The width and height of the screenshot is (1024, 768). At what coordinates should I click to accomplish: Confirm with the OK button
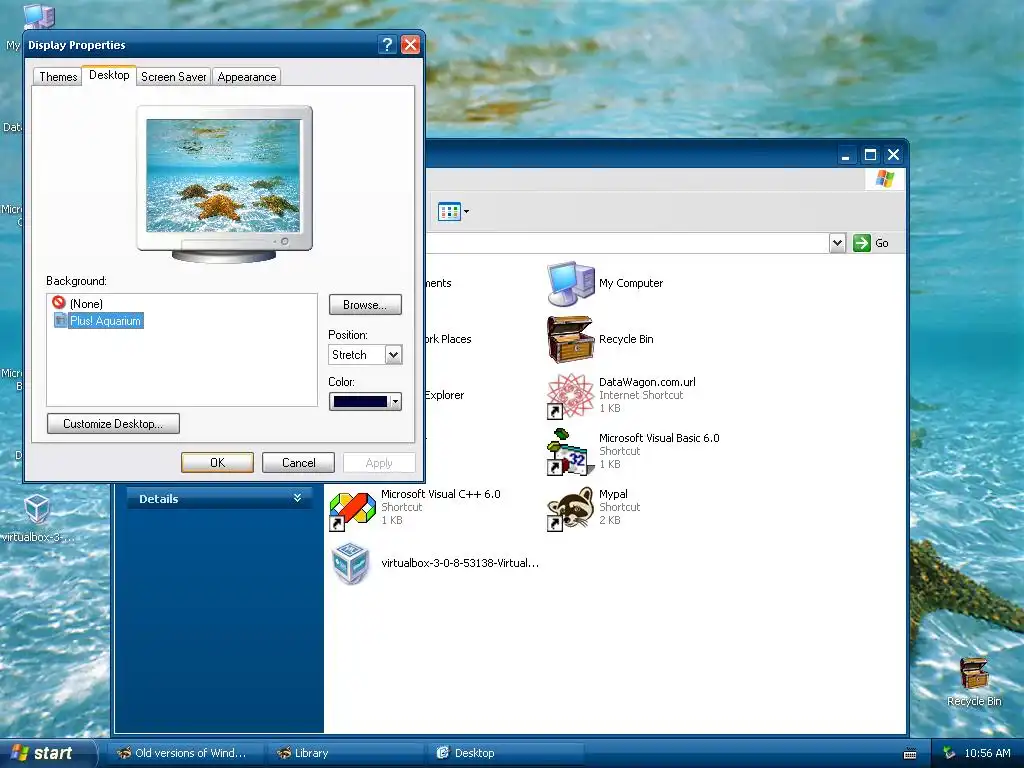point(217,462)
